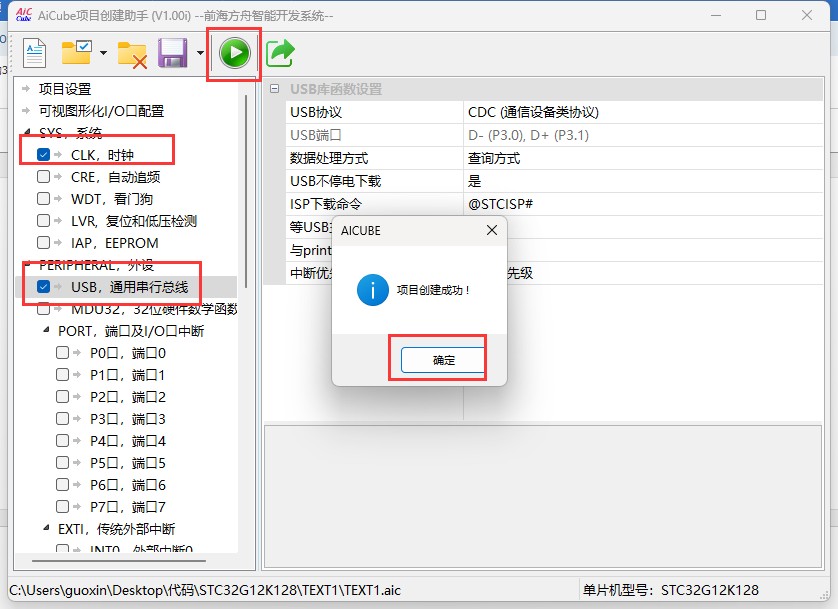
Task: Click the AiCube app logo in title bar
Action: click(x=24, y=15)
